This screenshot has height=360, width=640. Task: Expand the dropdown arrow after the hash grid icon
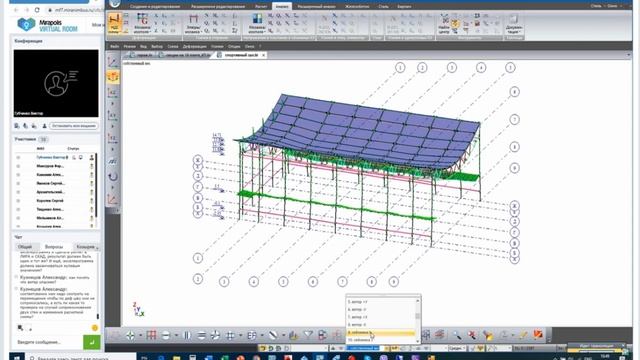click(240, 336)
